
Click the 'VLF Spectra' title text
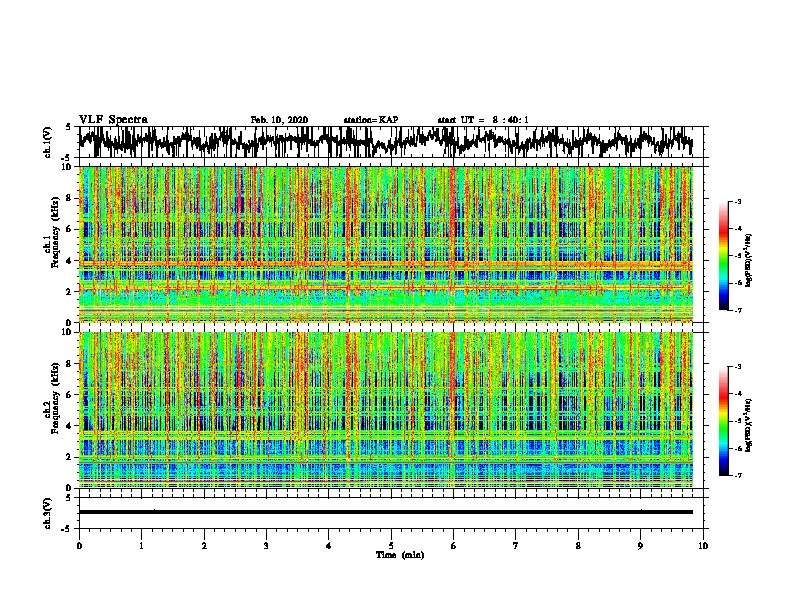[113, 120]
